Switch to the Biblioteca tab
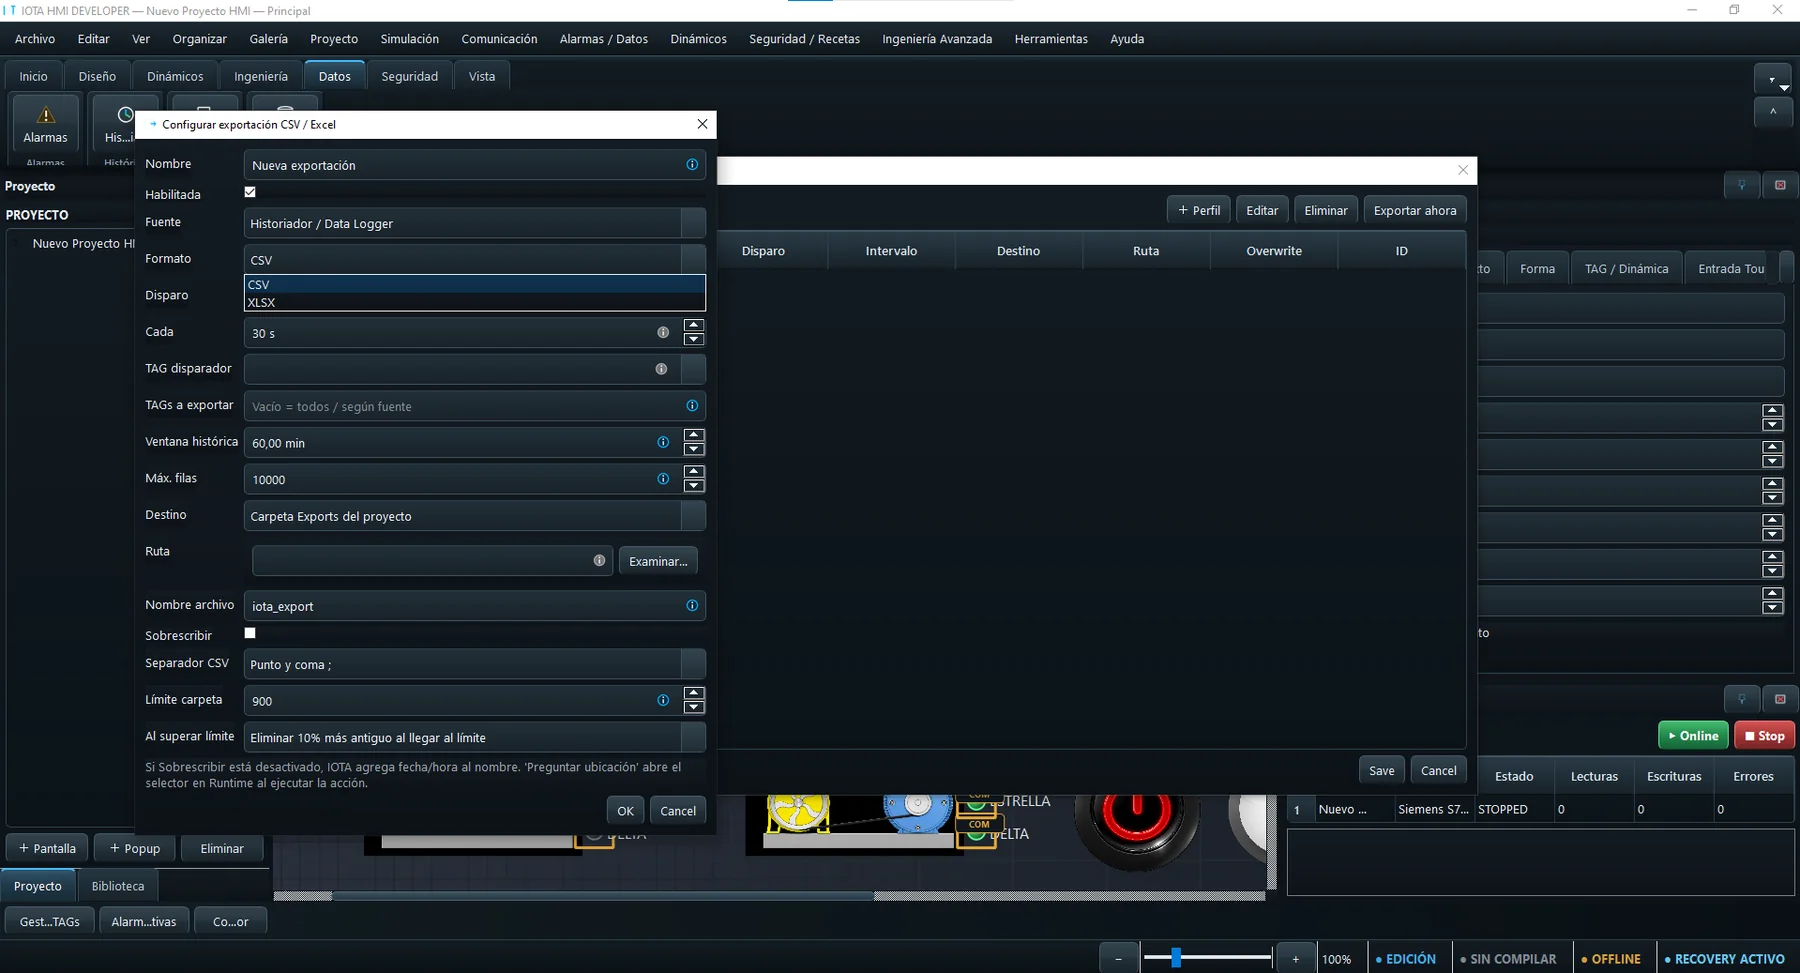Image resolution: width=1800 pixels, height=973 pixels. click(x=118, y=886)
